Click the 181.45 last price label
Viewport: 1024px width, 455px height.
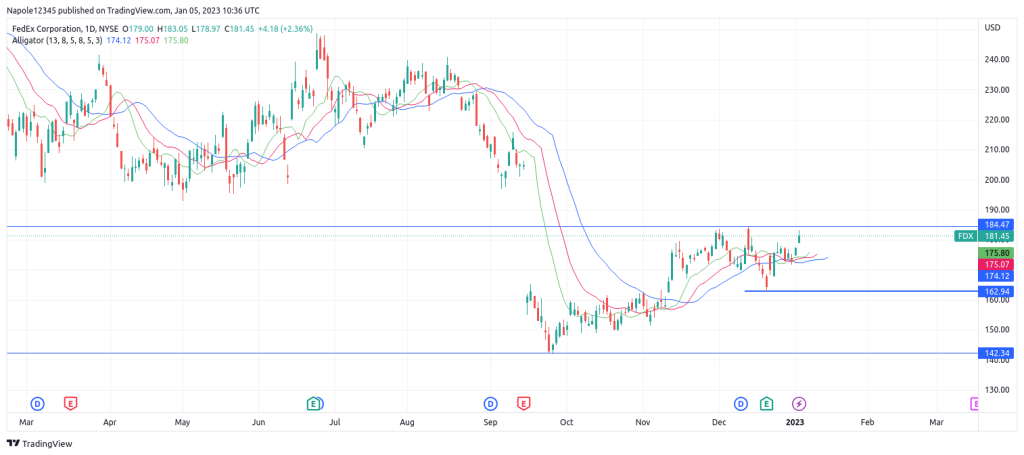[x=995, y=236]
